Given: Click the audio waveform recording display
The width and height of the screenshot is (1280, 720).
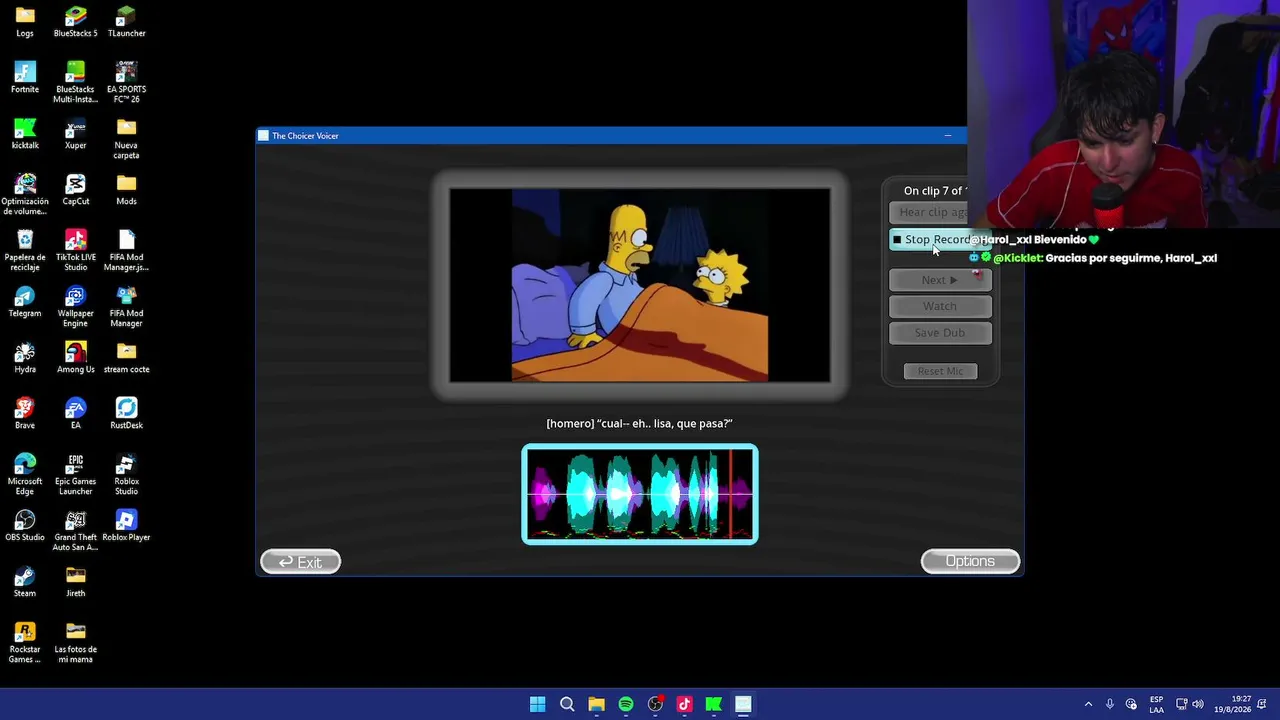Looking at the screenshot, I should click(640, 494).
